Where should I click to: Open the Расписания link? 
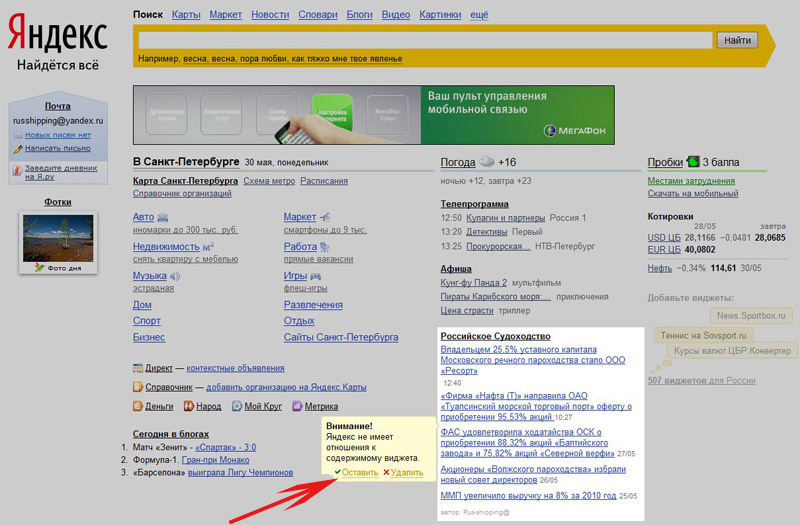coord(324,181)
